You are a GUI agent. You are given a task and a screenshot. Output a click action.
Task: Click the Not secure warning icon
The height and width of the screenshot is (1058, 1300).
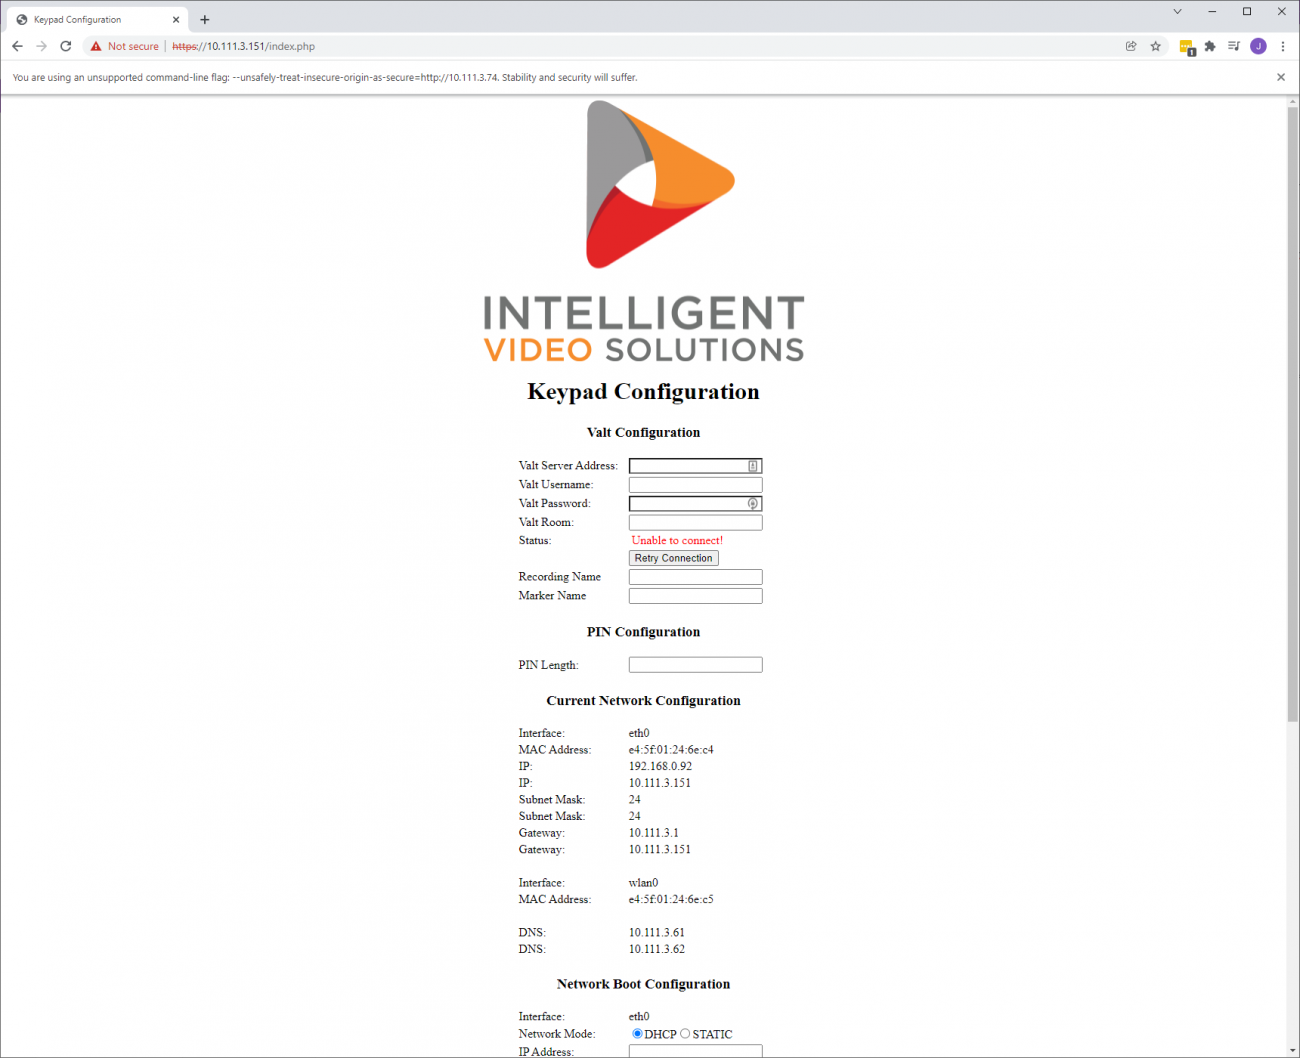[96, 46]
